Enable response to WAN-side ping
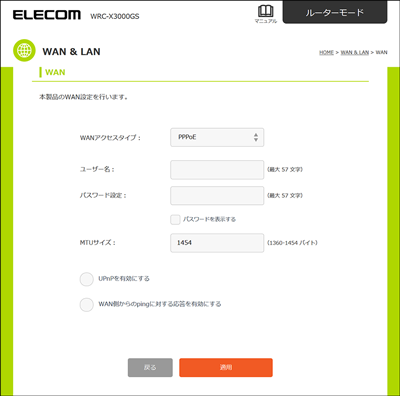400x396 pixels. pos(87,304)
